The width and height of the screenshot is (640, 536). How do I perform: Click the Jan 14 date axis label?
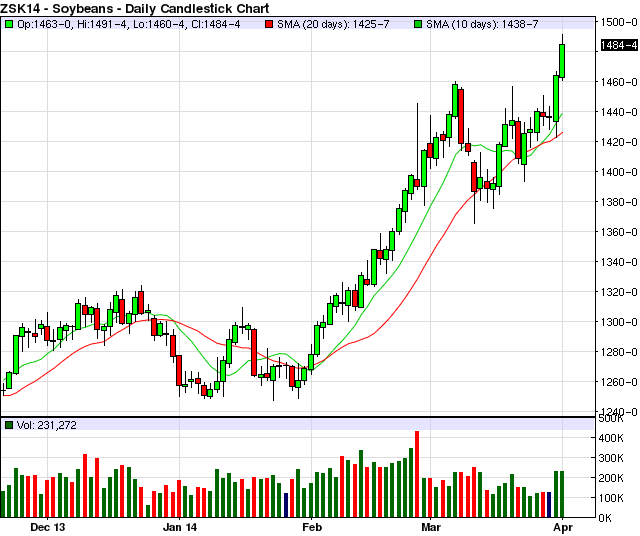click(x=180, y=527)
